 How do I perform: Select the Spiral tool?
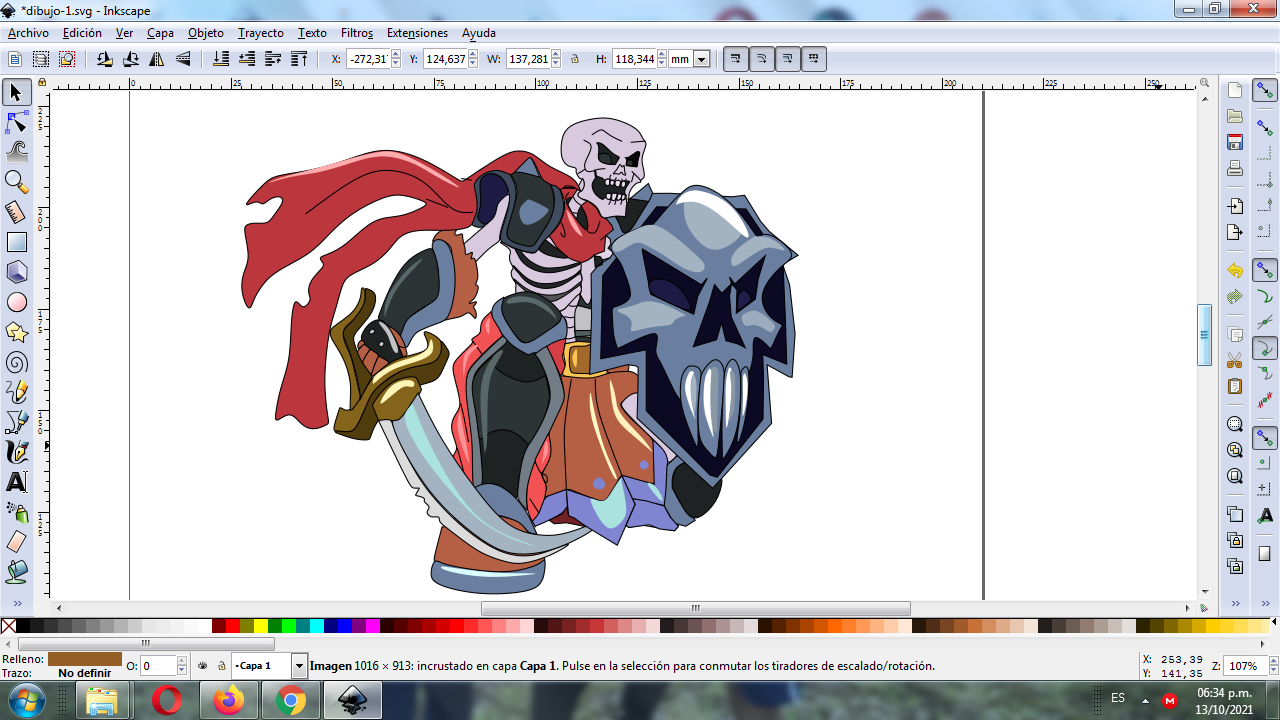pyautogui.click(x=16, y=362)
